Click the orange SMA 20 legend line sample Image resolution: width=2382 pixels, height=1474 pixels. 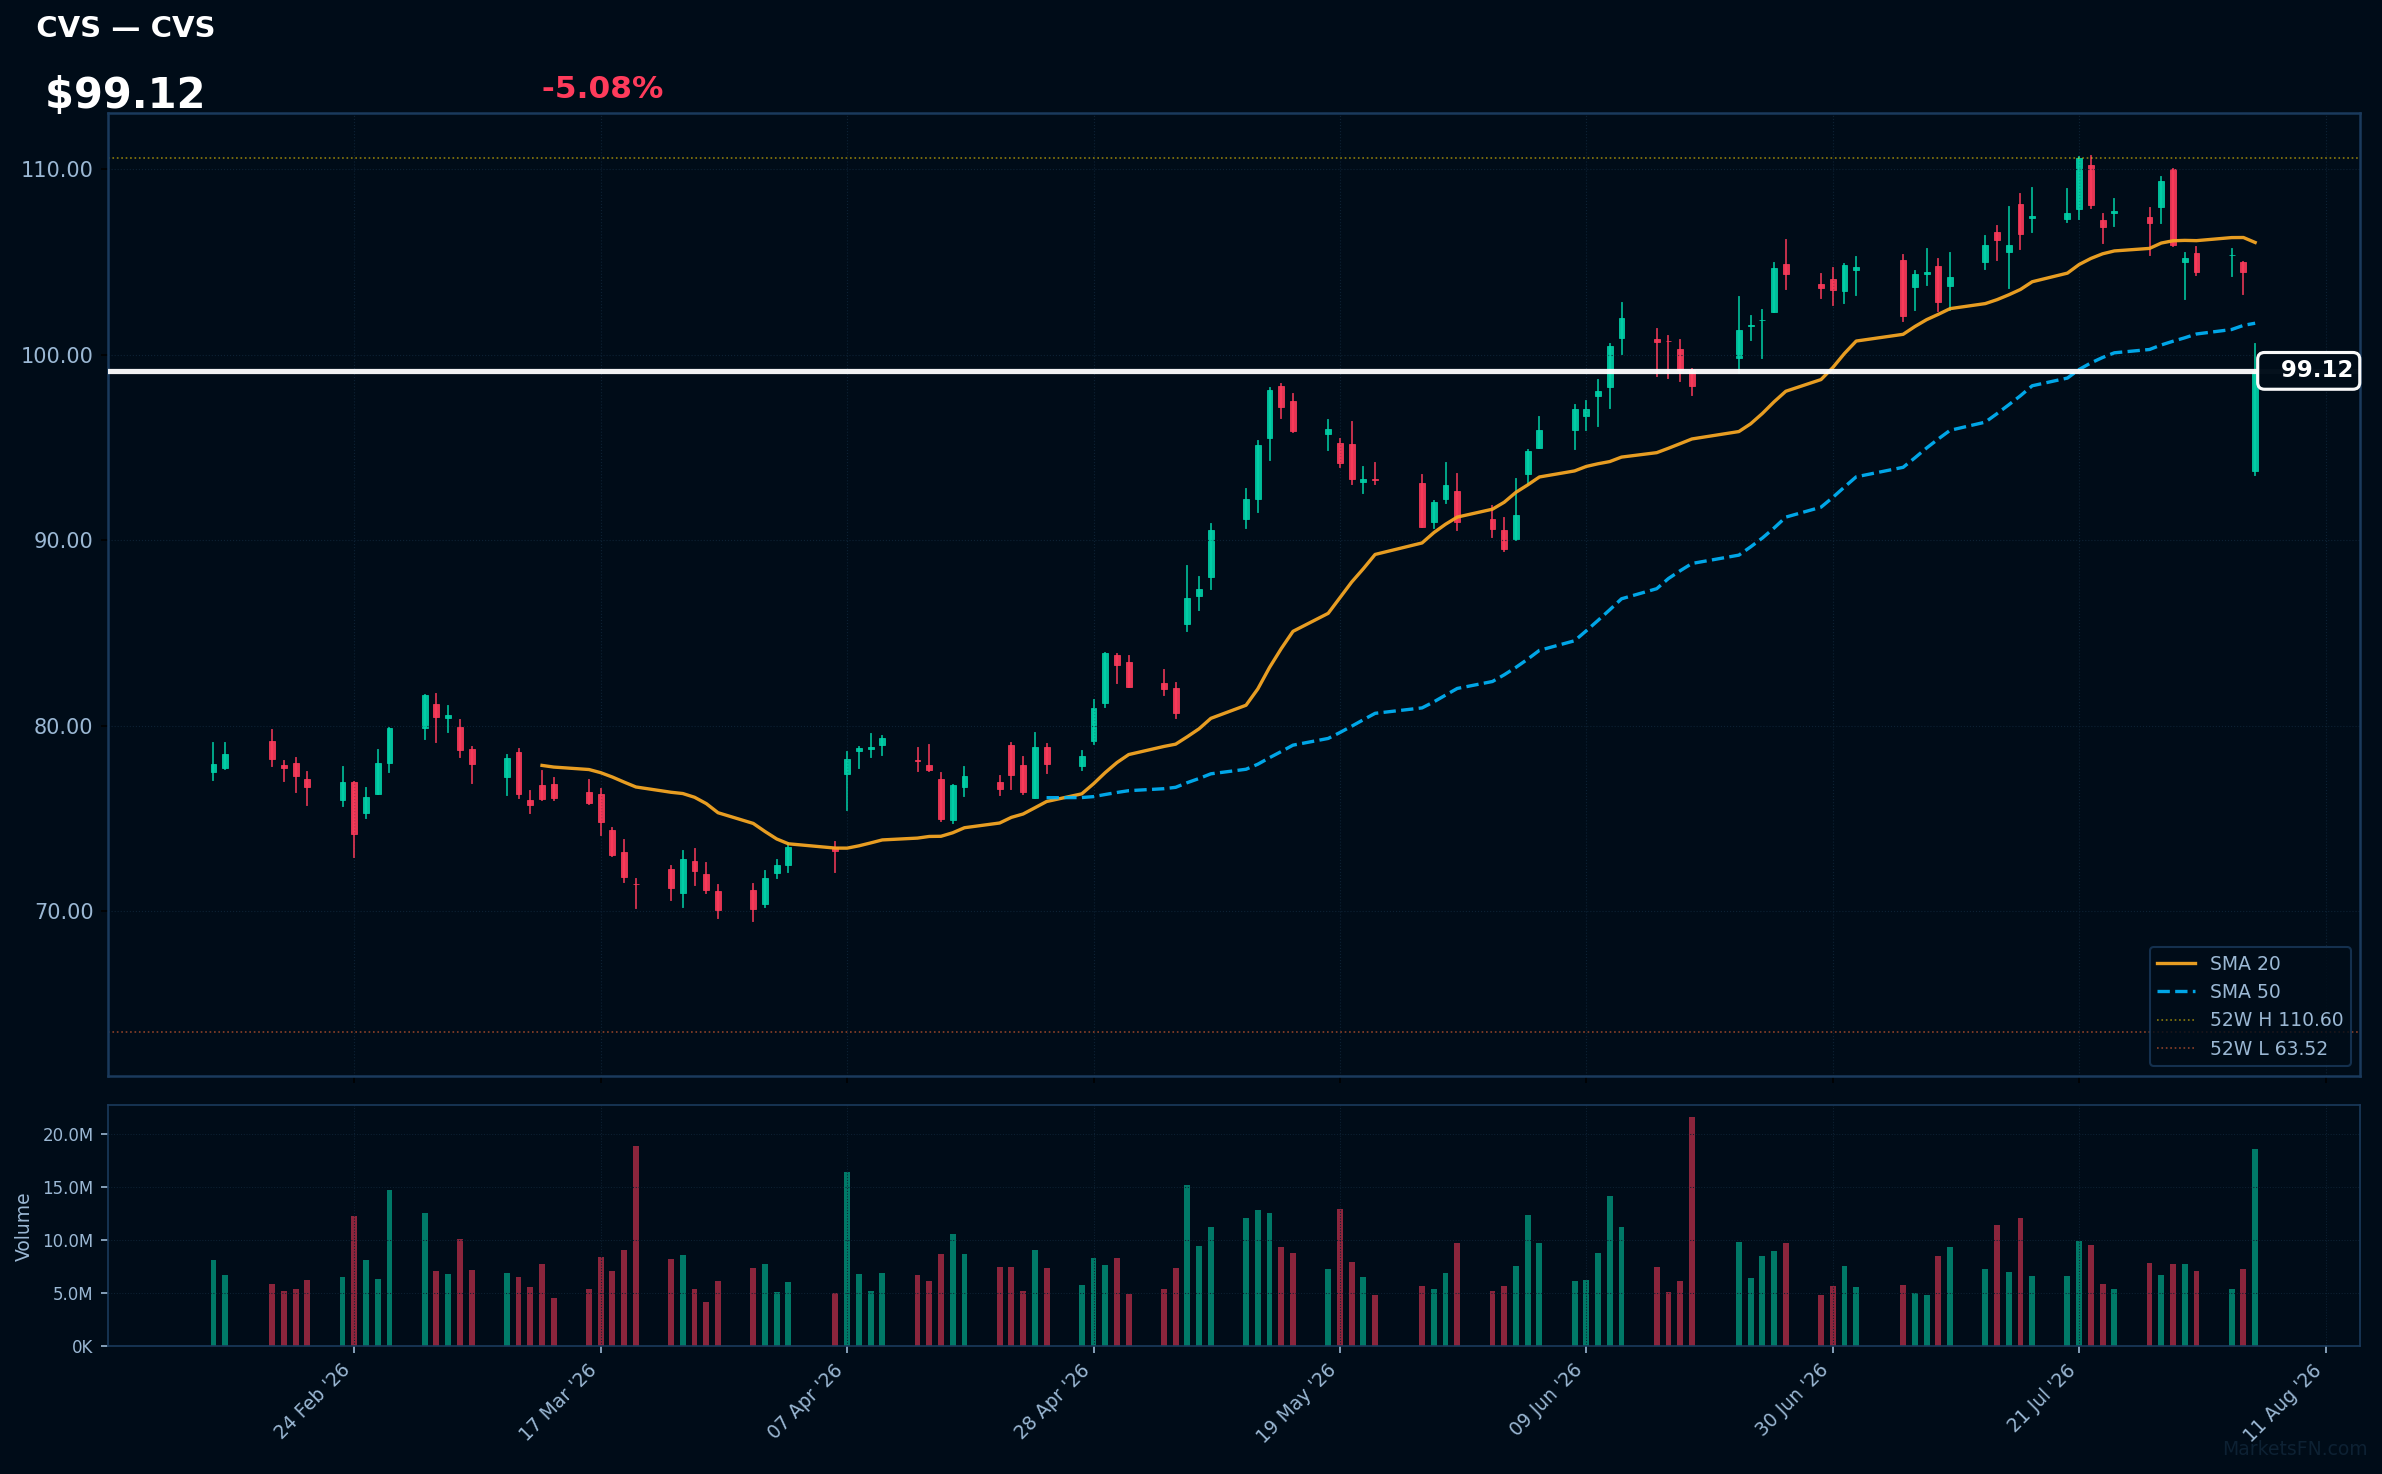2176,963
